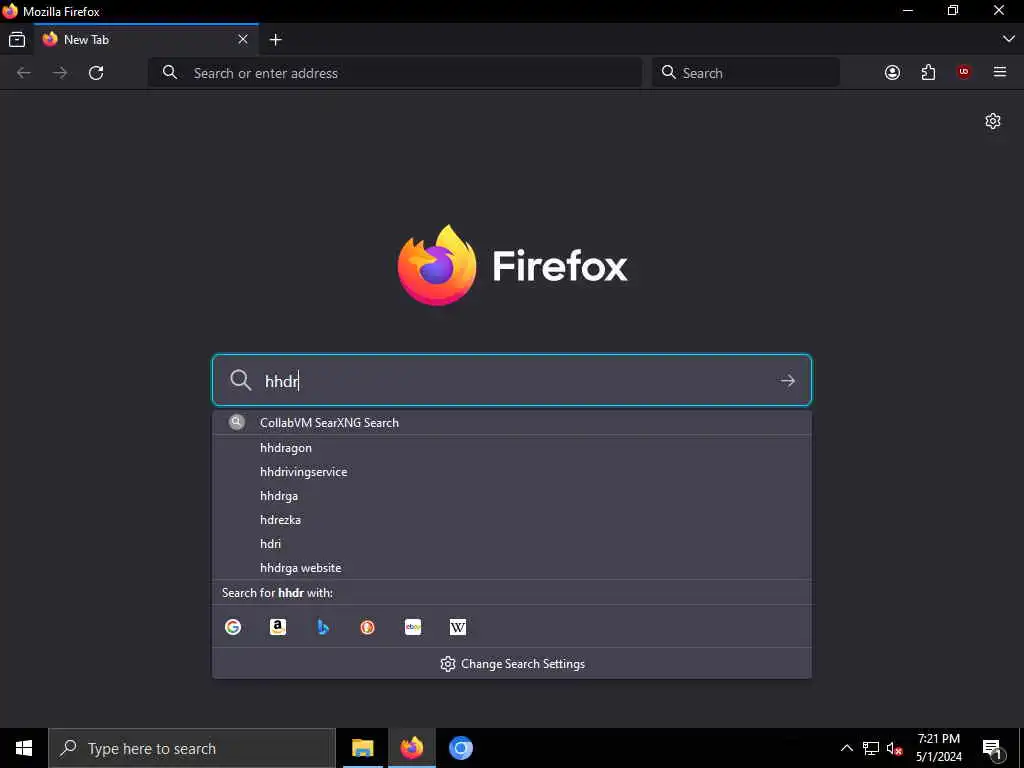Choose the hhdrivingservice suggestion
1024x768 pixels.
[512, 472]
